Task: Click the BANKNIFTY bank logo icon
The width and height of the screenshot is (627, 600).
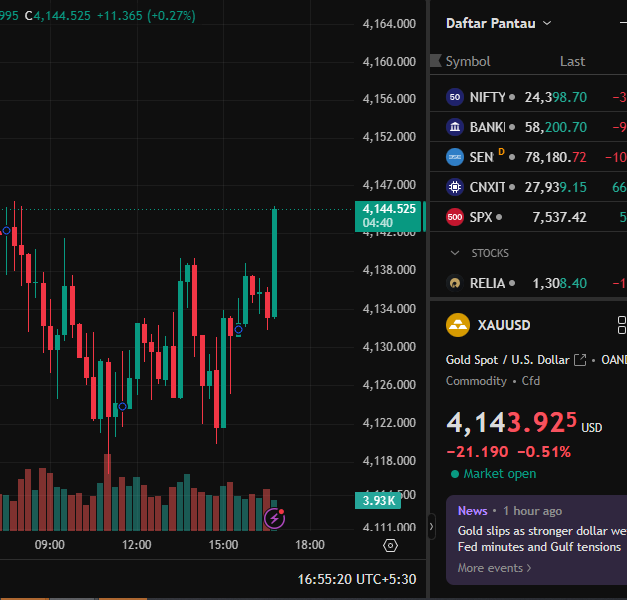Action: [x=455, y=127]
